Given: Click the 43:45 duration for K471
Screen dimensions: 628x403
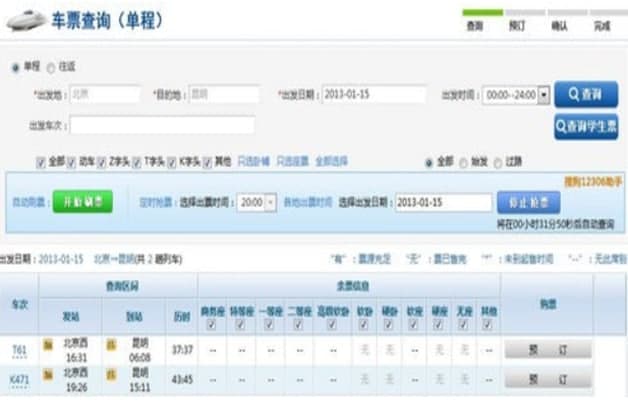Looking at the screenshot, I should tap(182, 379).
